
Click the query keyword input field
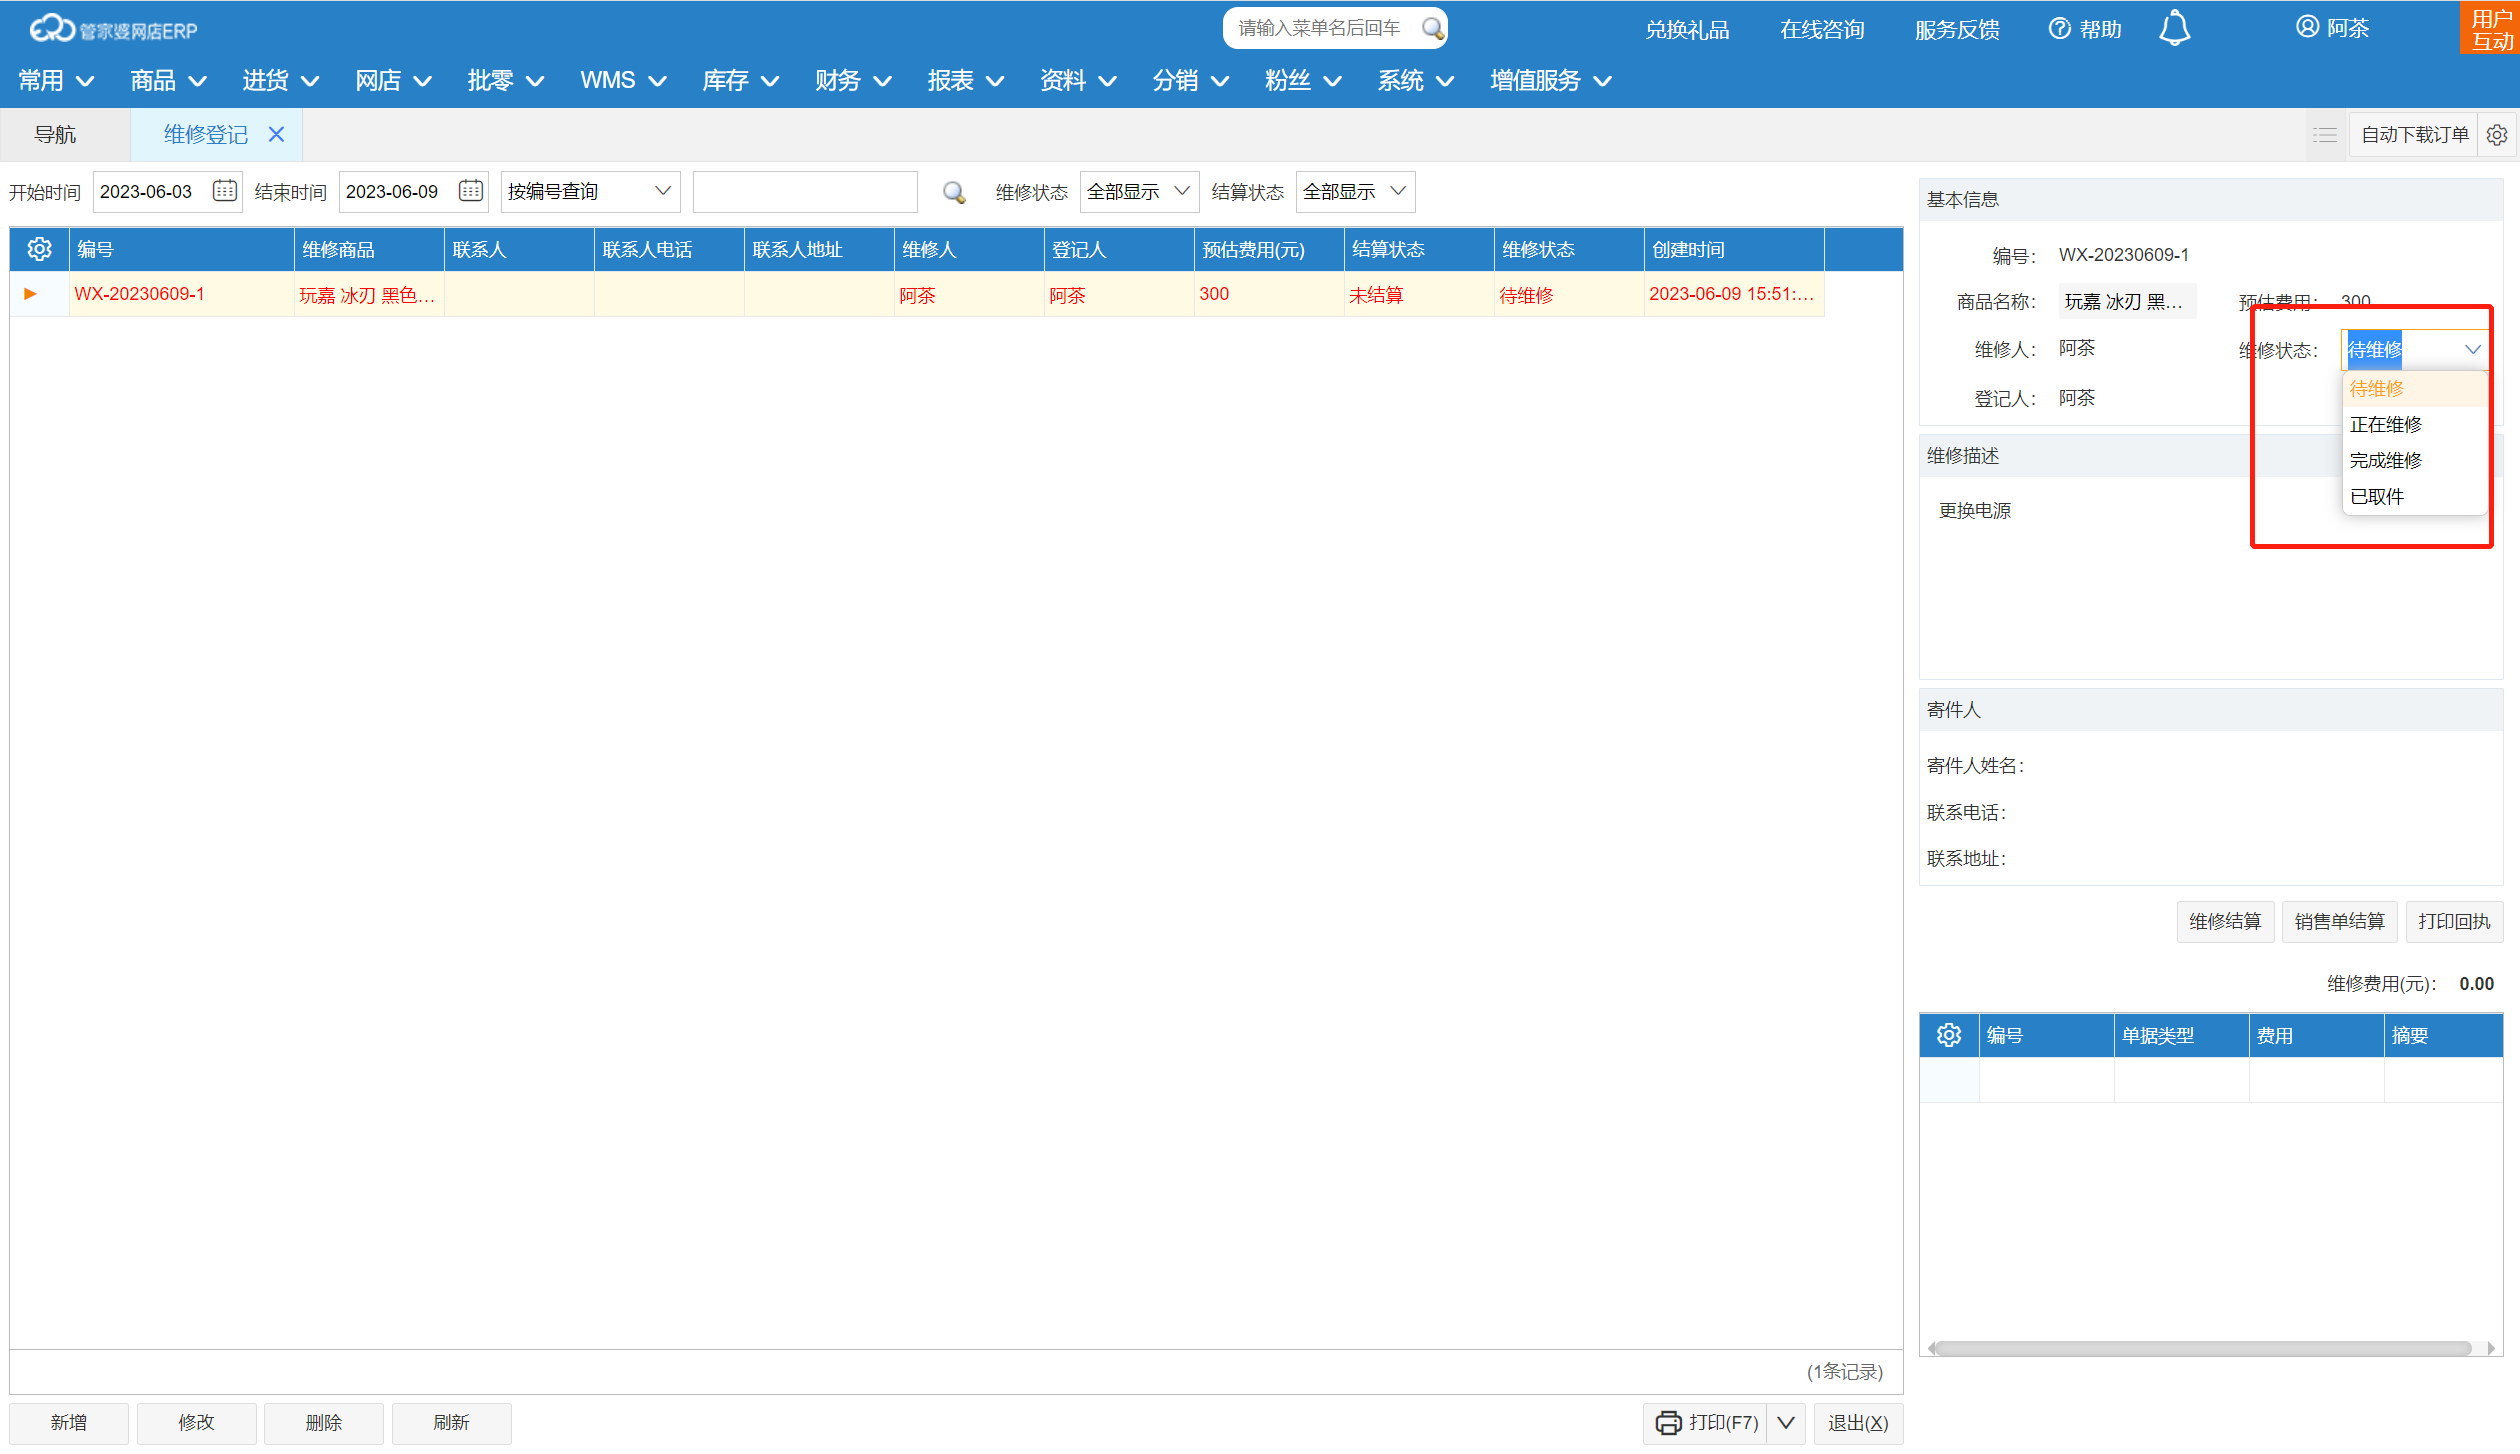pos(805,191)
